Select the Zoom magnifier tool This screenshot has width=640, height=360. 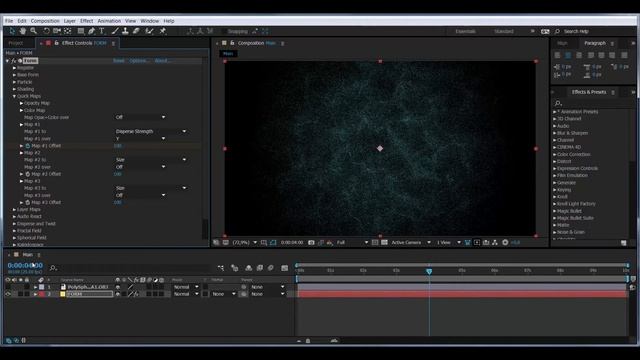(x=33, y=31)
